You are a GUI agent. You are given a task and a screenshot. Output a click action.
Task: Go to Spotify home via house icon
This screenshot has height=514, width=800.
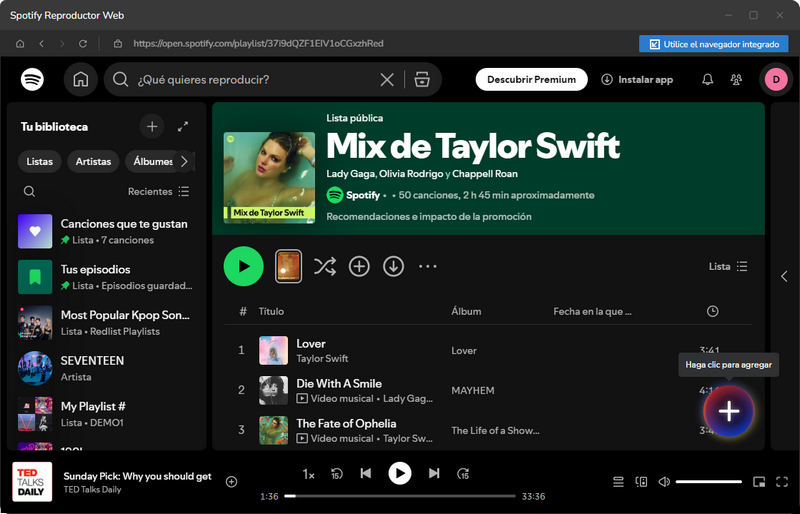[x=81, y=80]
